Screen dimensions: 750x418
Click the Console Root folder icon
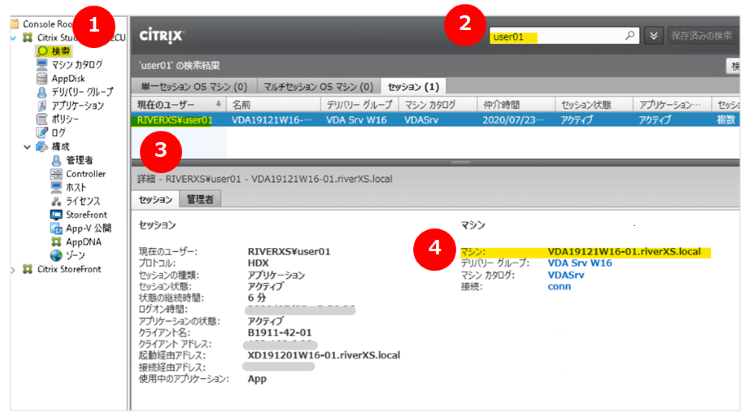tap(15, 23)
